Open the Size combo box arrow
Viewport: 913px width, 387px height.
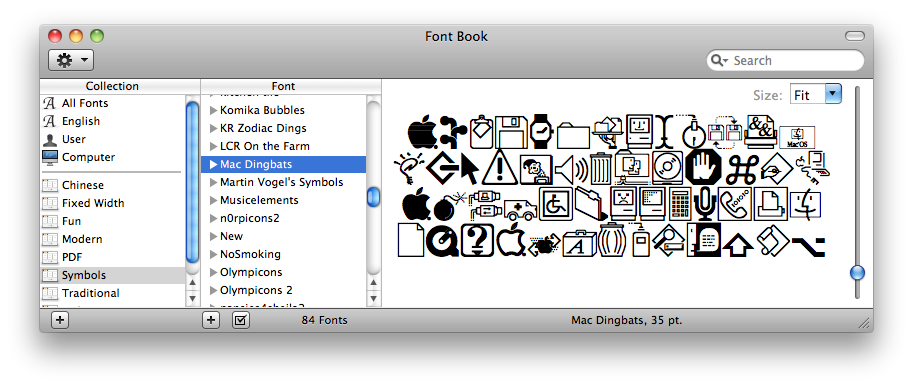pyautogui.click(x=833, y=94)
